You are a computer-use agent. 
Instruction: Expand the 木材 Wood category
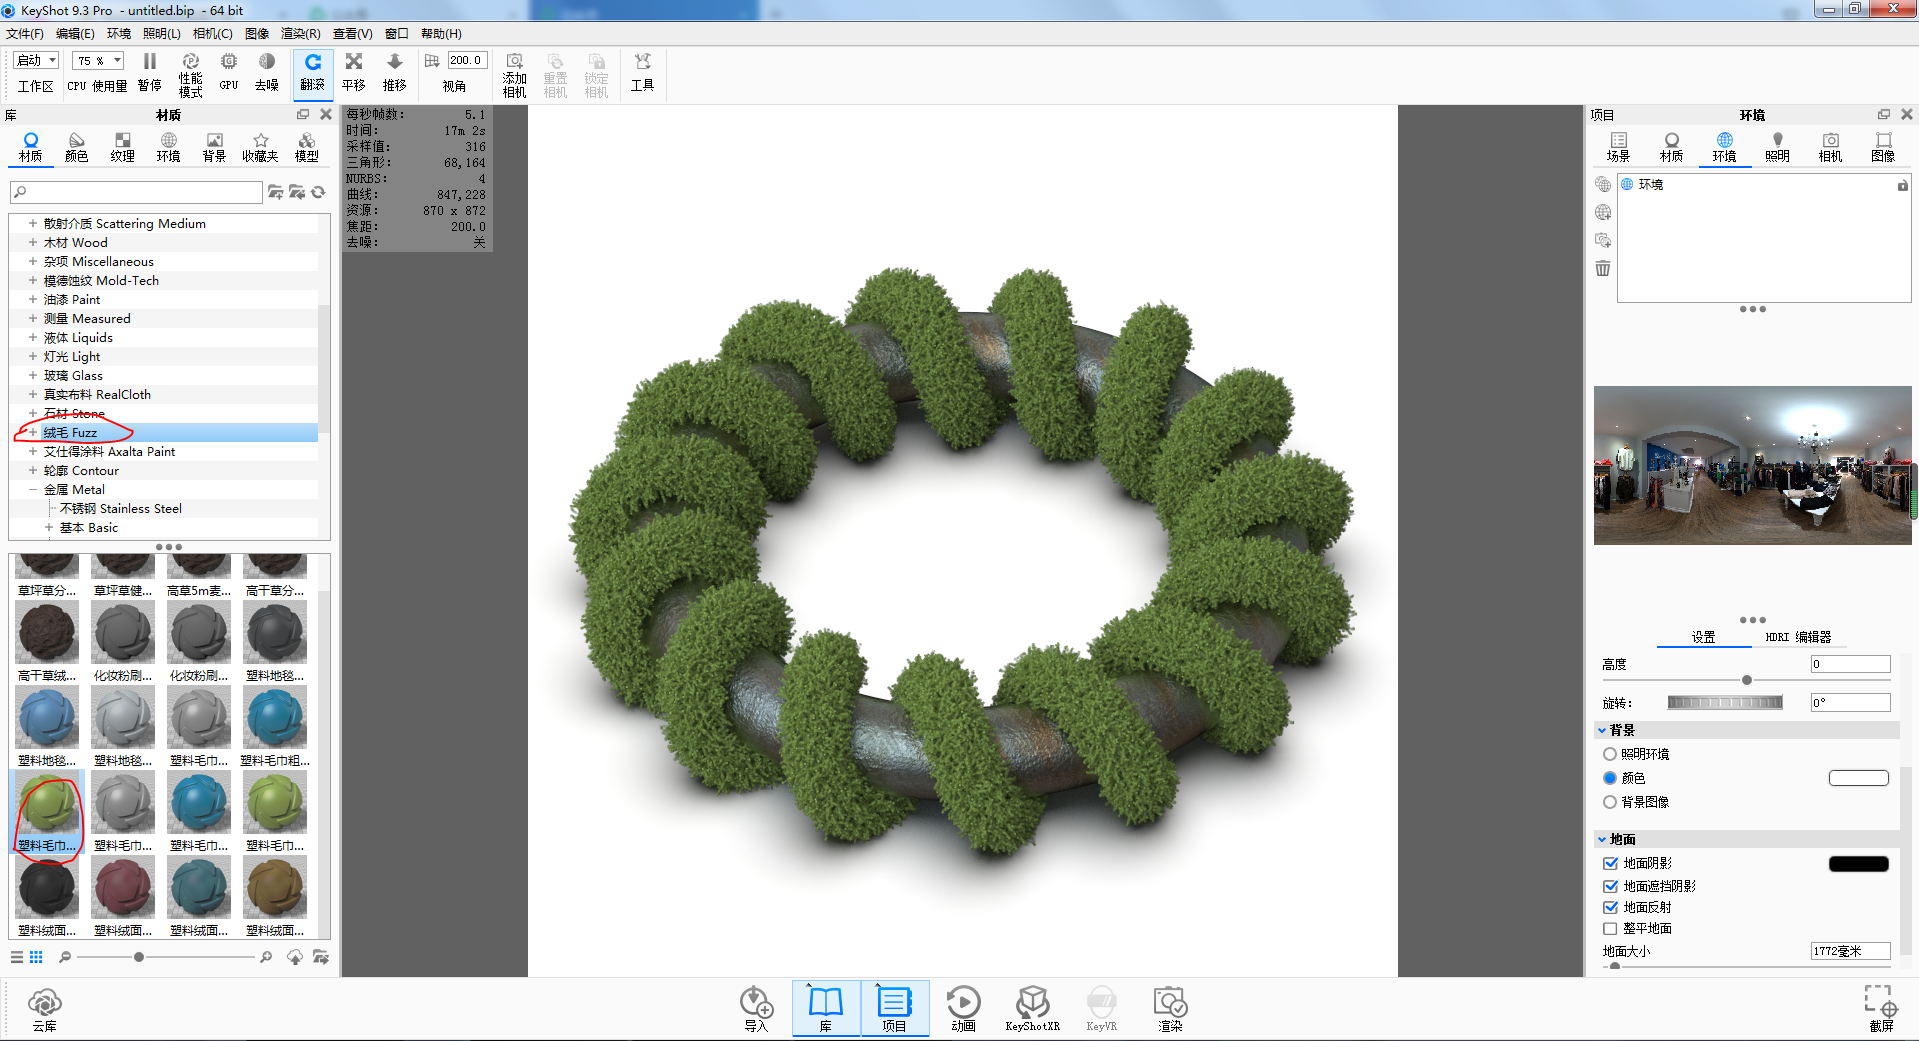[33, 242]
